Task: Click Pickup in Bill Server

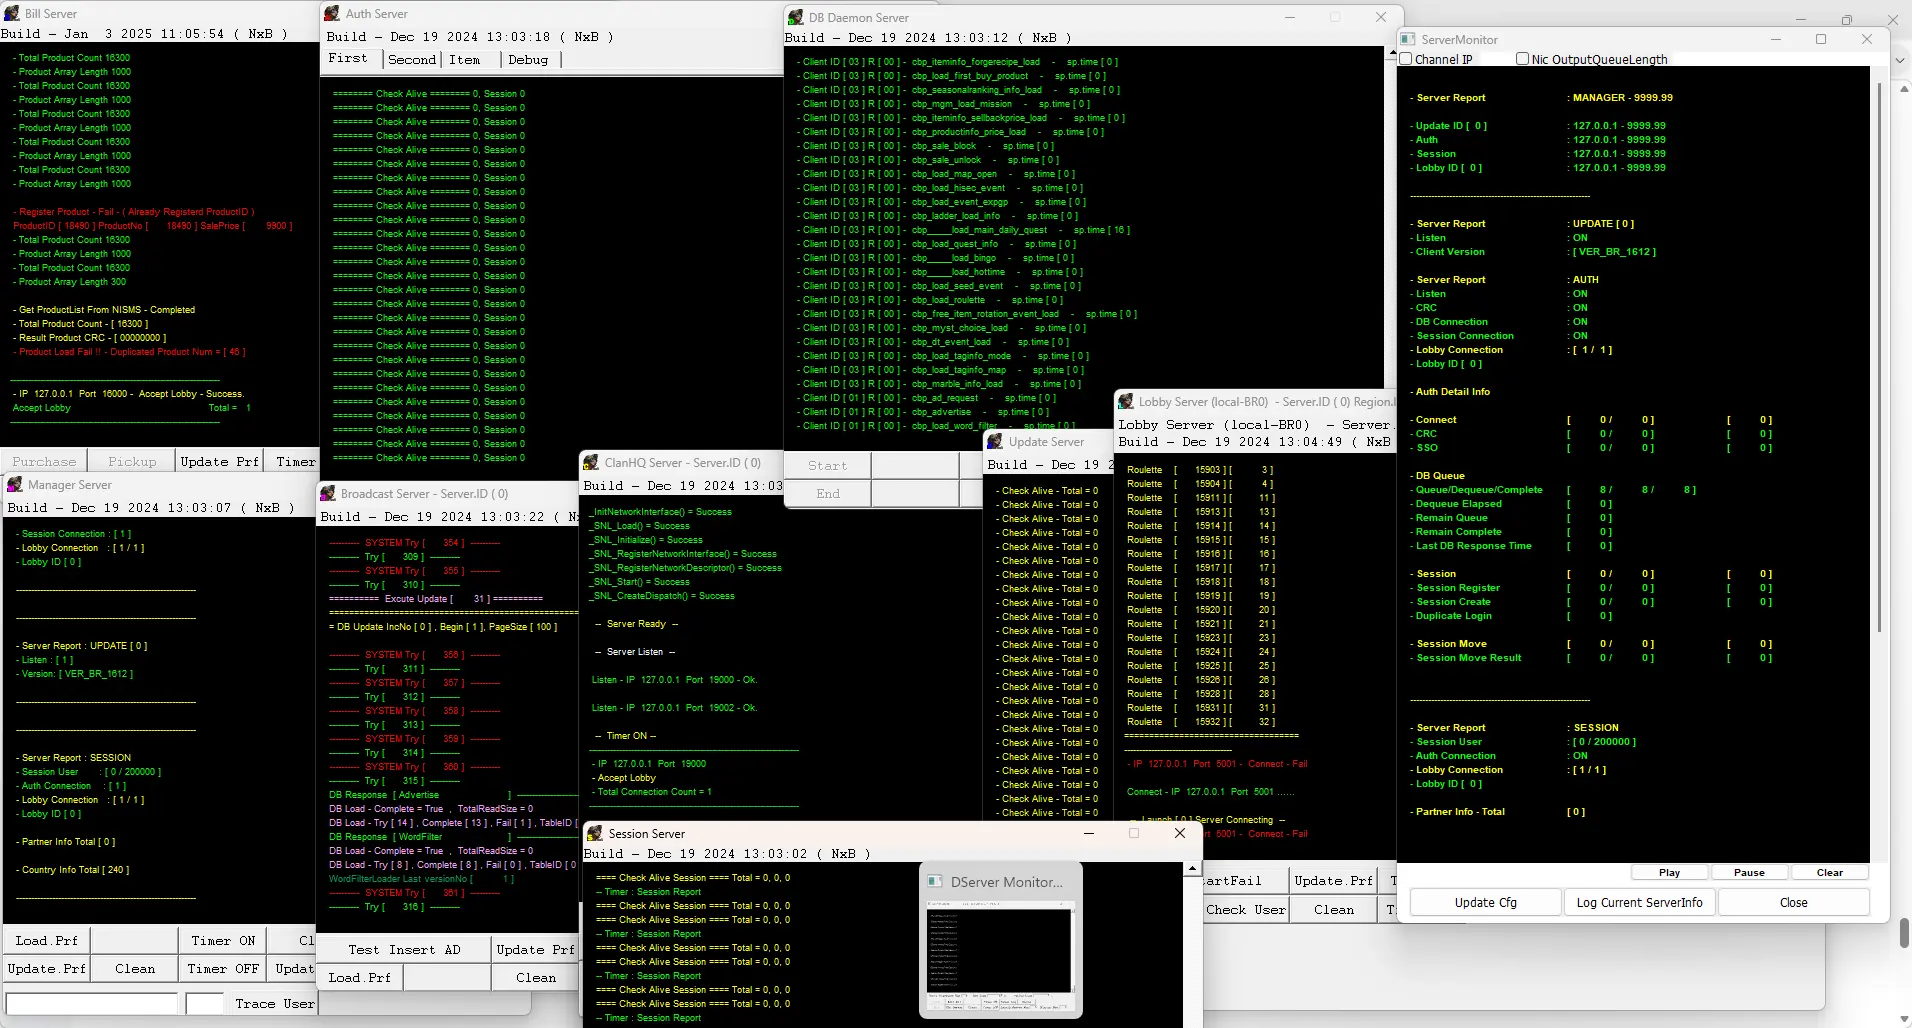Action: pyautogui.click(x=132, y=461)
